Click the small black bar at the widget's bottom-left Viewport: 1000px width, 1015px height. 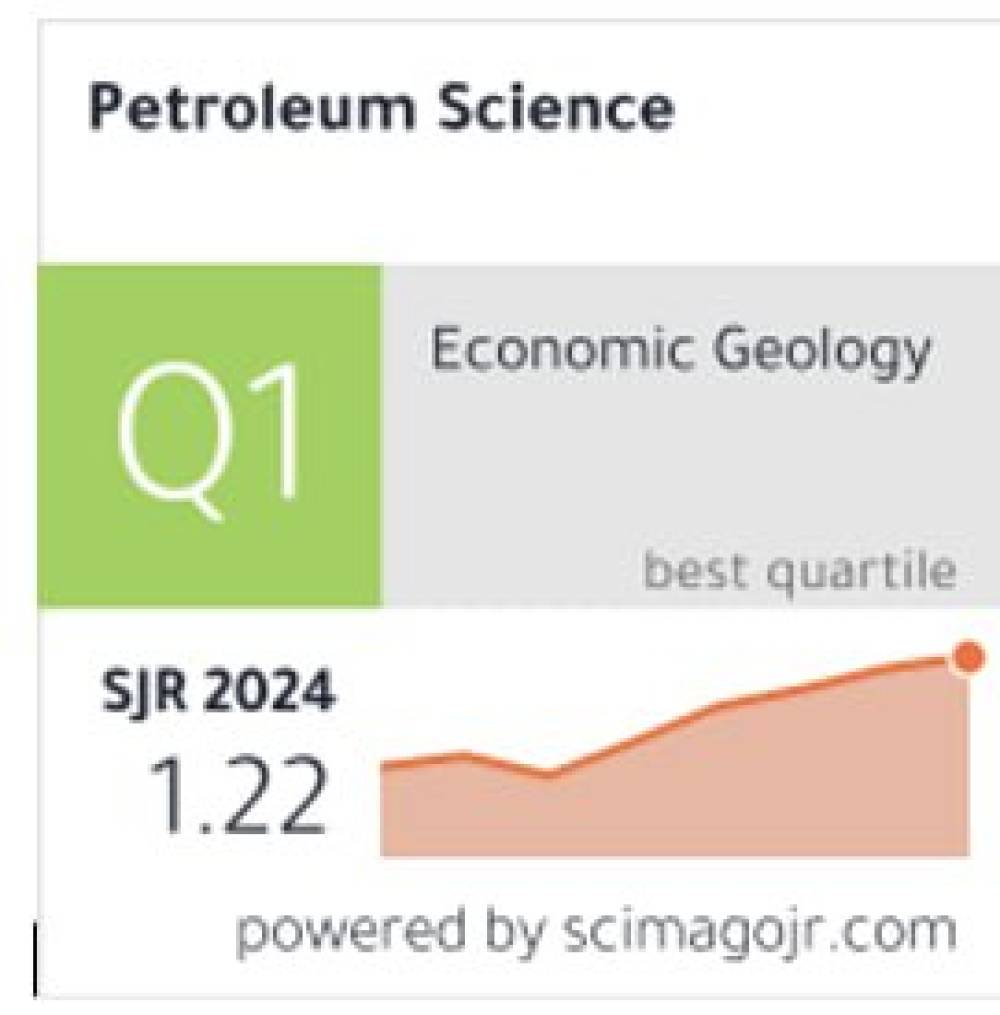point(36,960)
